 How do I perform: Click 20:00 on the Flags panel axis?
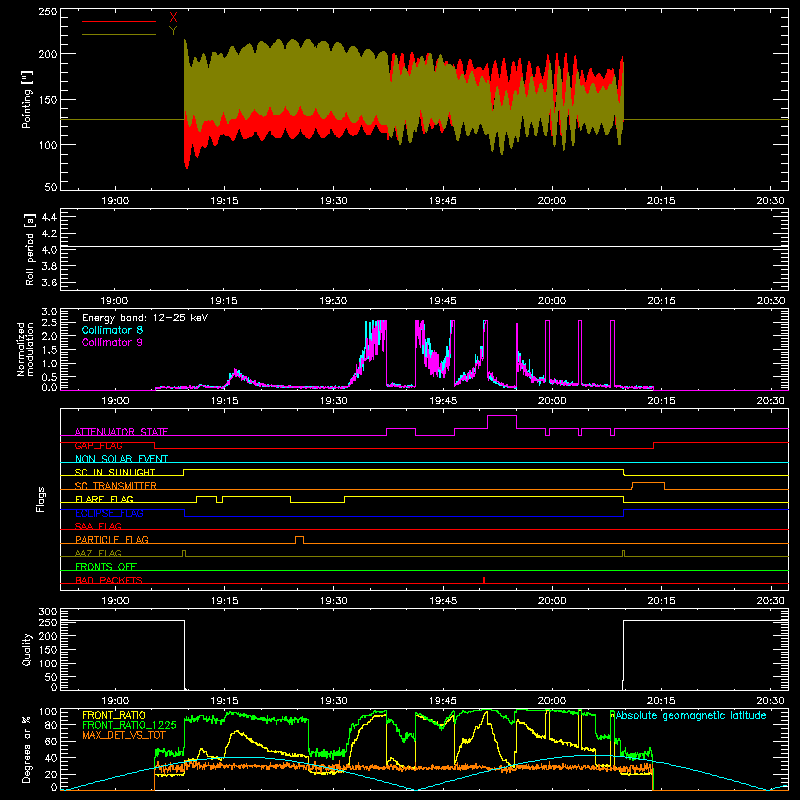[552, 601]
